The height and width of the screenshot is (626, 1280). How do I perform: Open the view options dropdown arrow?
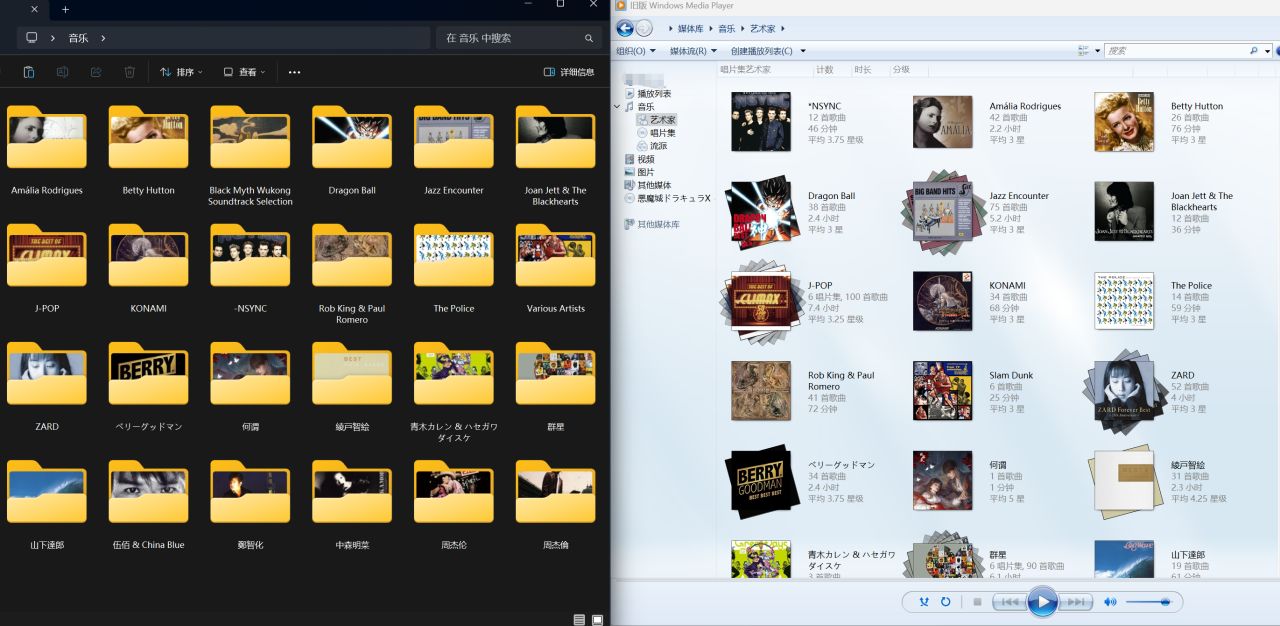pos(1097,50)
